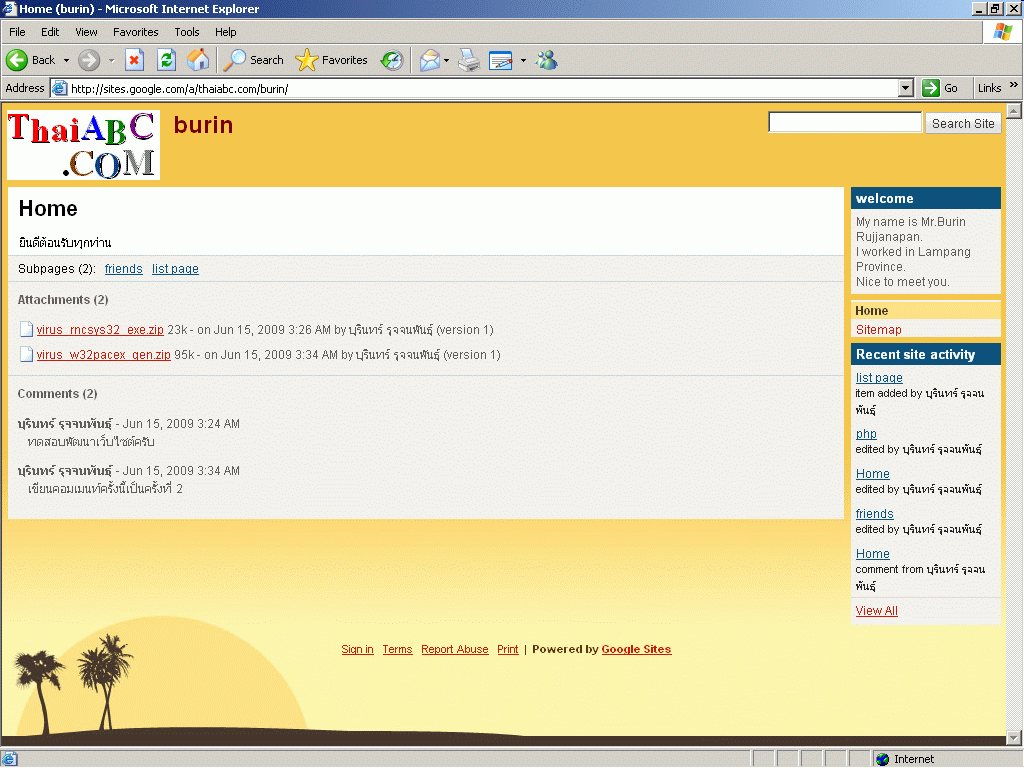The height and width of the screenshot is (768, 1024).
Task: Click the Sitemap sidebar link
Action: (878, 329)
